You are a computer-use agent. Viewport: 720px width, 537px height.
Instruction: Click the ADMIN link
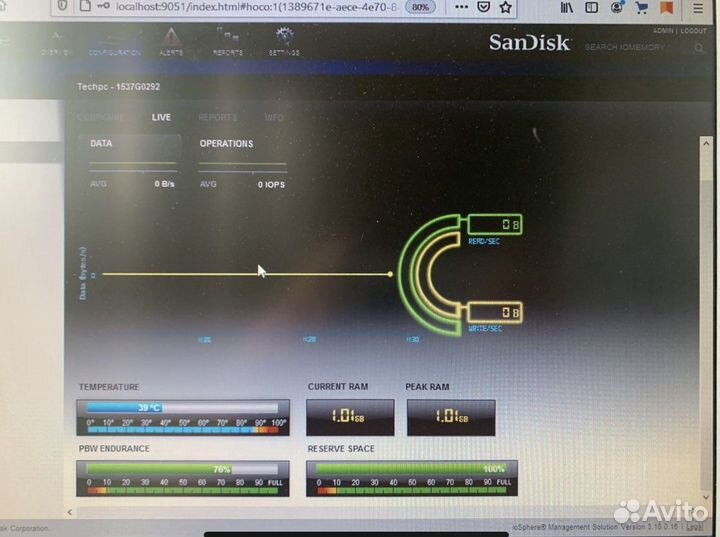[x=663, y=31]
